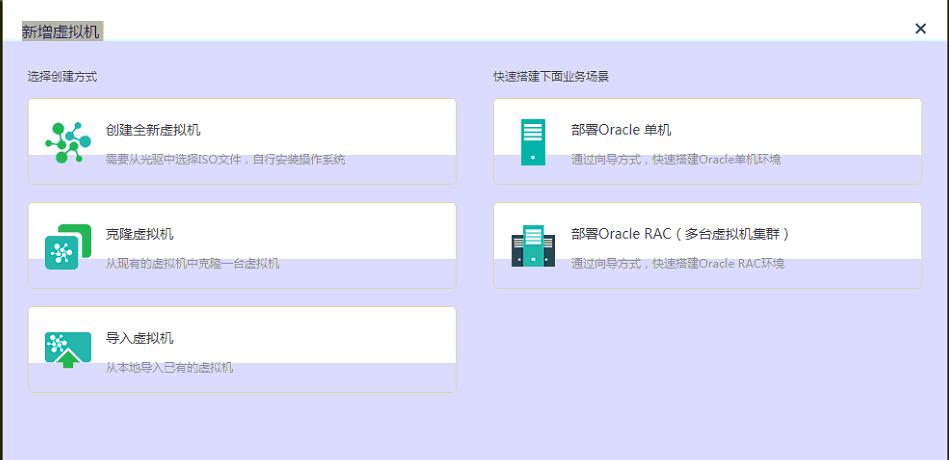949x460 pixels.
Task: Pick the 导入虚拟机 title
Action: 140,338
